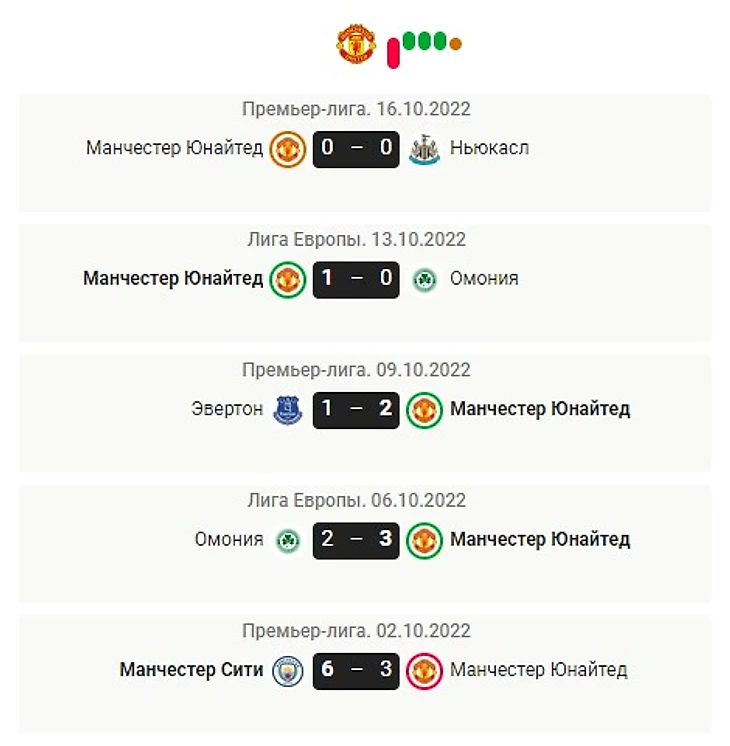This screenshot has height=746, width=730.
Task: Click Omonia crest in the 06.10.2022 match
Action: (x=288, y=539)
